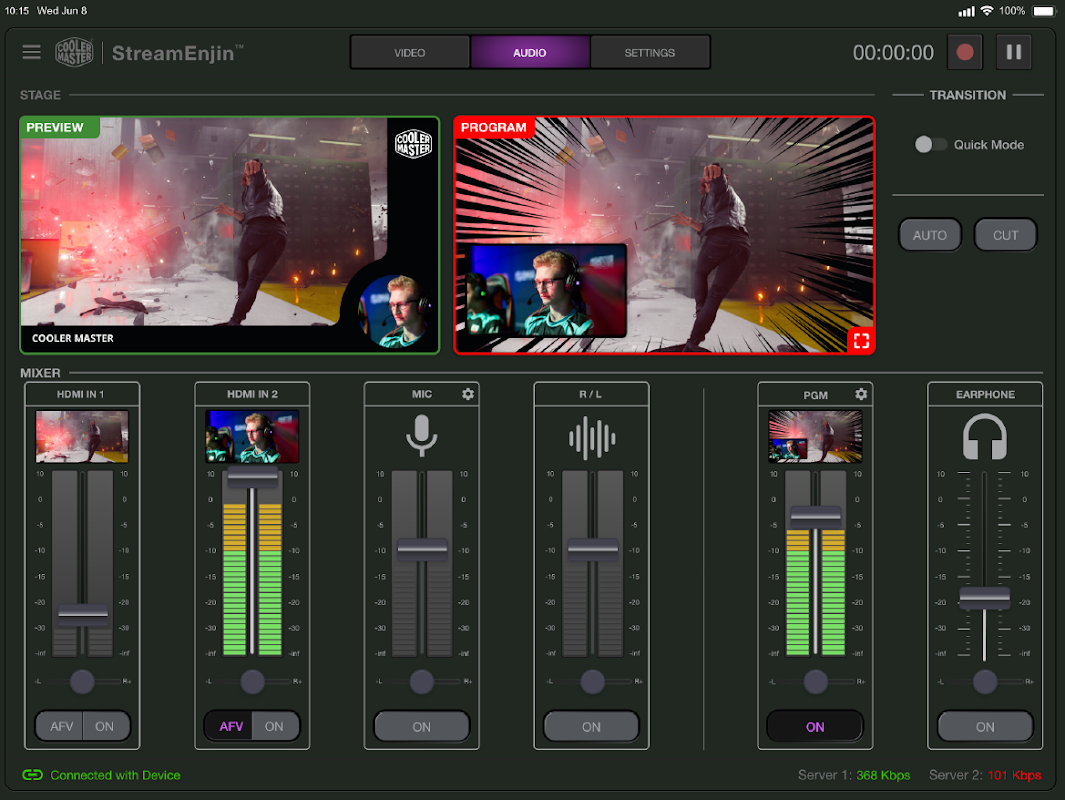The width and height of the screenshot is (1065, 800).
Task: Click the Cooler Master logo in header
Action: (x=74, y=52)
